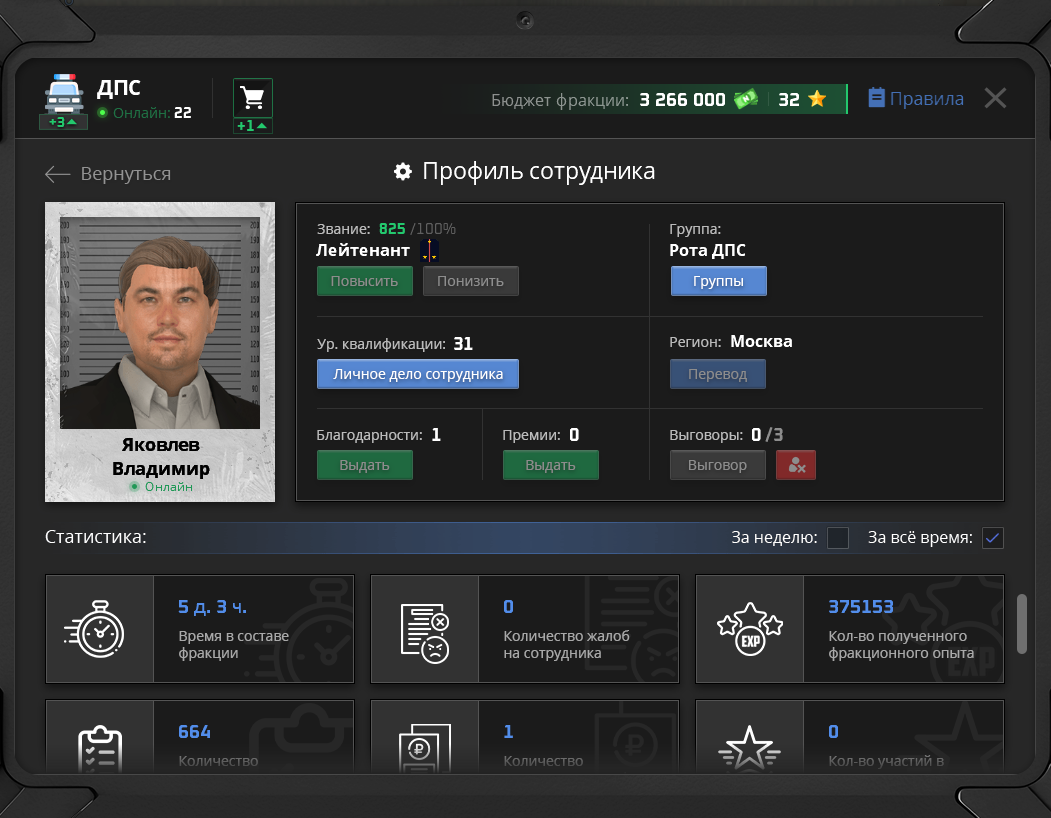The width and height of the screenshot is (1051, 818).
Task: Click the Время в составе фракции label
Action: coord(233,644)
